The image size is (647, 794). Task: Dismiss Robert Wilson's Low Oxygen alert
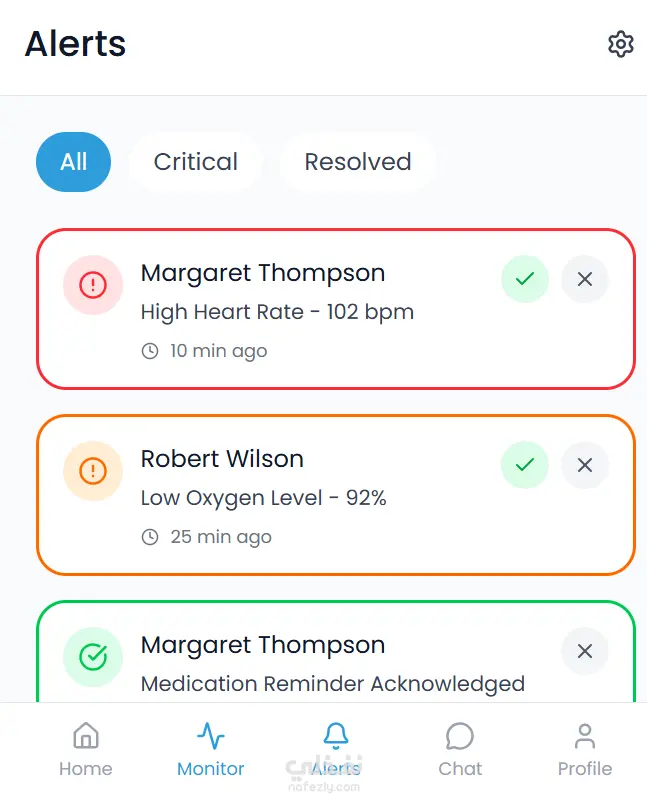[x=585, y=465]
